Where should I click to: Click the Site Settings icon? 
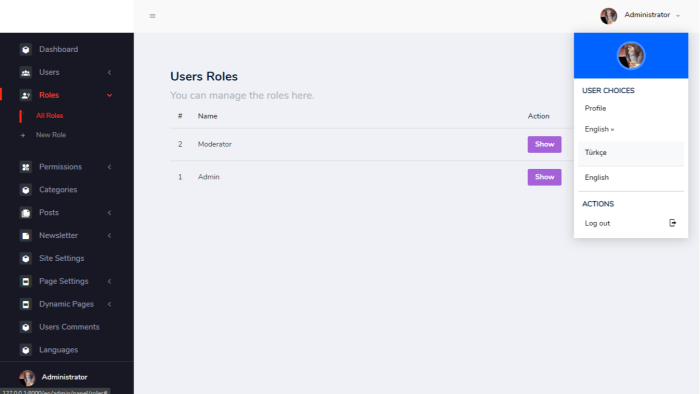click(x=25, y=258)
